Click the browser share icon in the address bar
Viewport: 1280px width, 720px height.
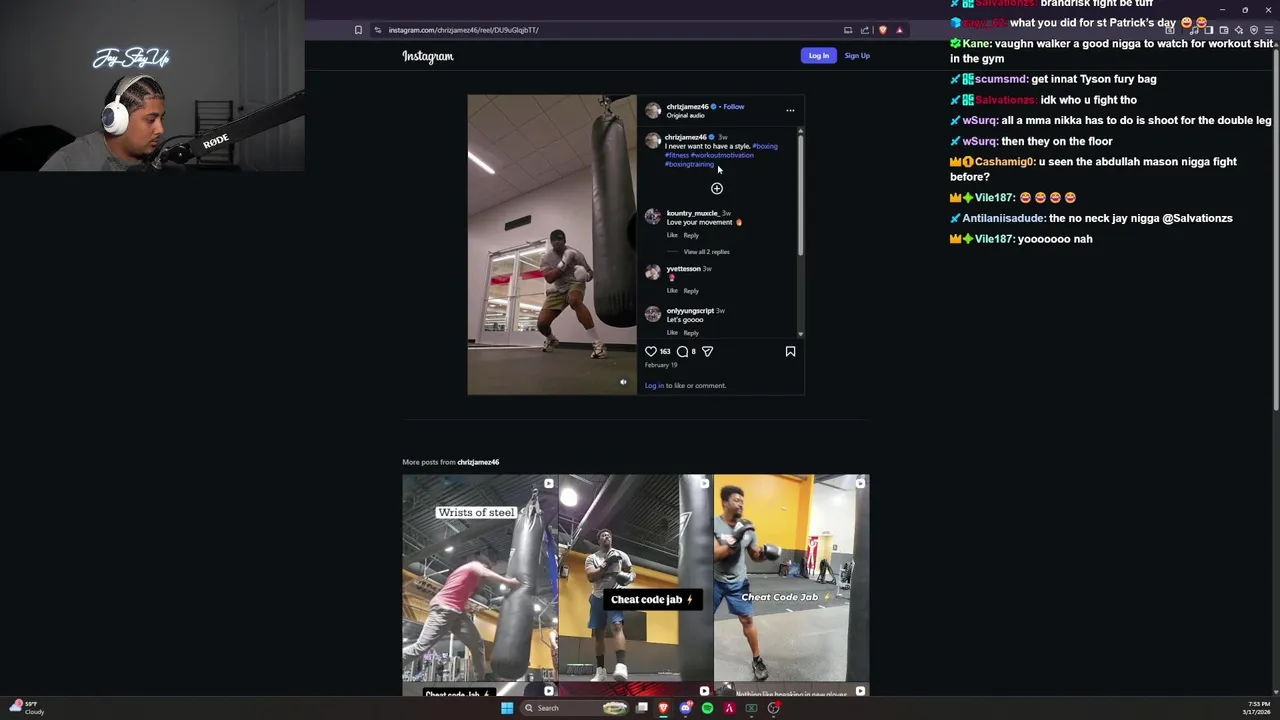(x=865, y=30)
